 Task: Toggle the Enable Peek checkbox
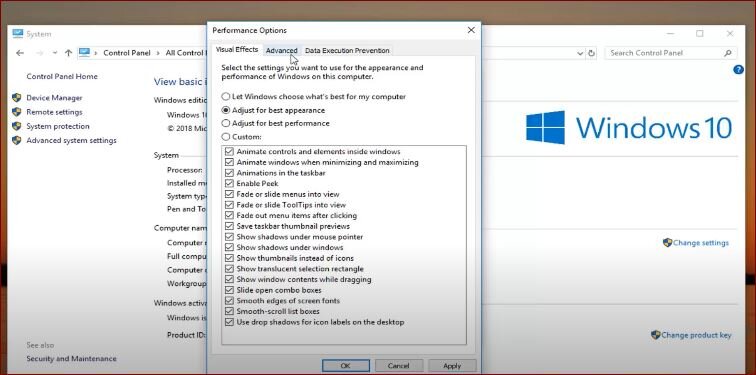tap(229, 184)
